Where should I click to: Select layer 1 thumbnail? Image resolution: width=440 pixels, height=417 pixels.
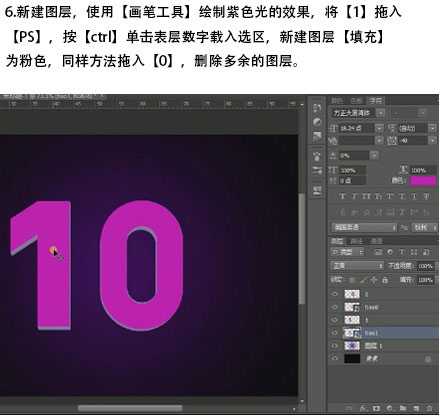[352, 320]
